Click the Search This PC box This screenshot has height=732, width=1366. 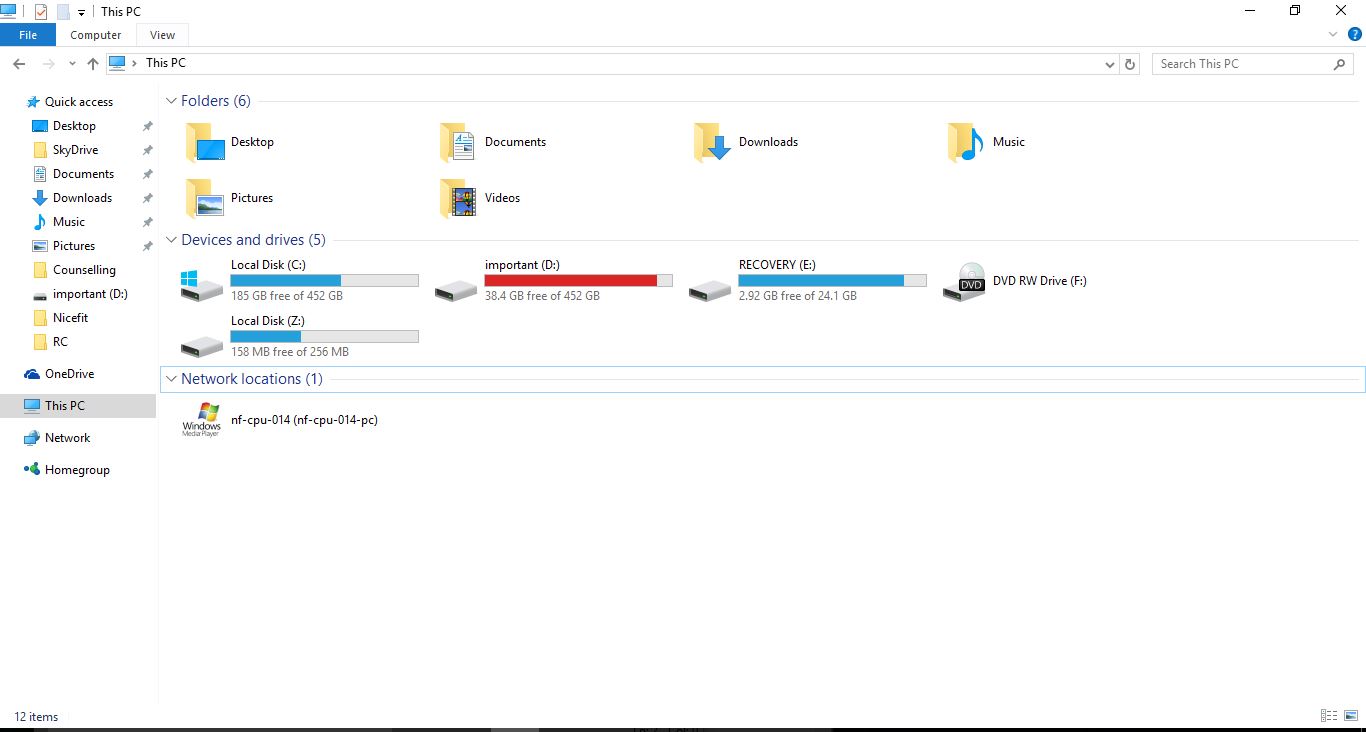pyautogui.click(x=1253, y=64)
